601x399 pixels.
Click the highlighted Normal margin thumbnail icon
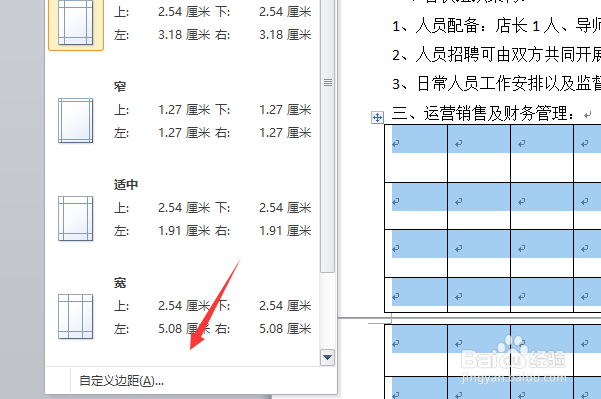pos(76,23)
